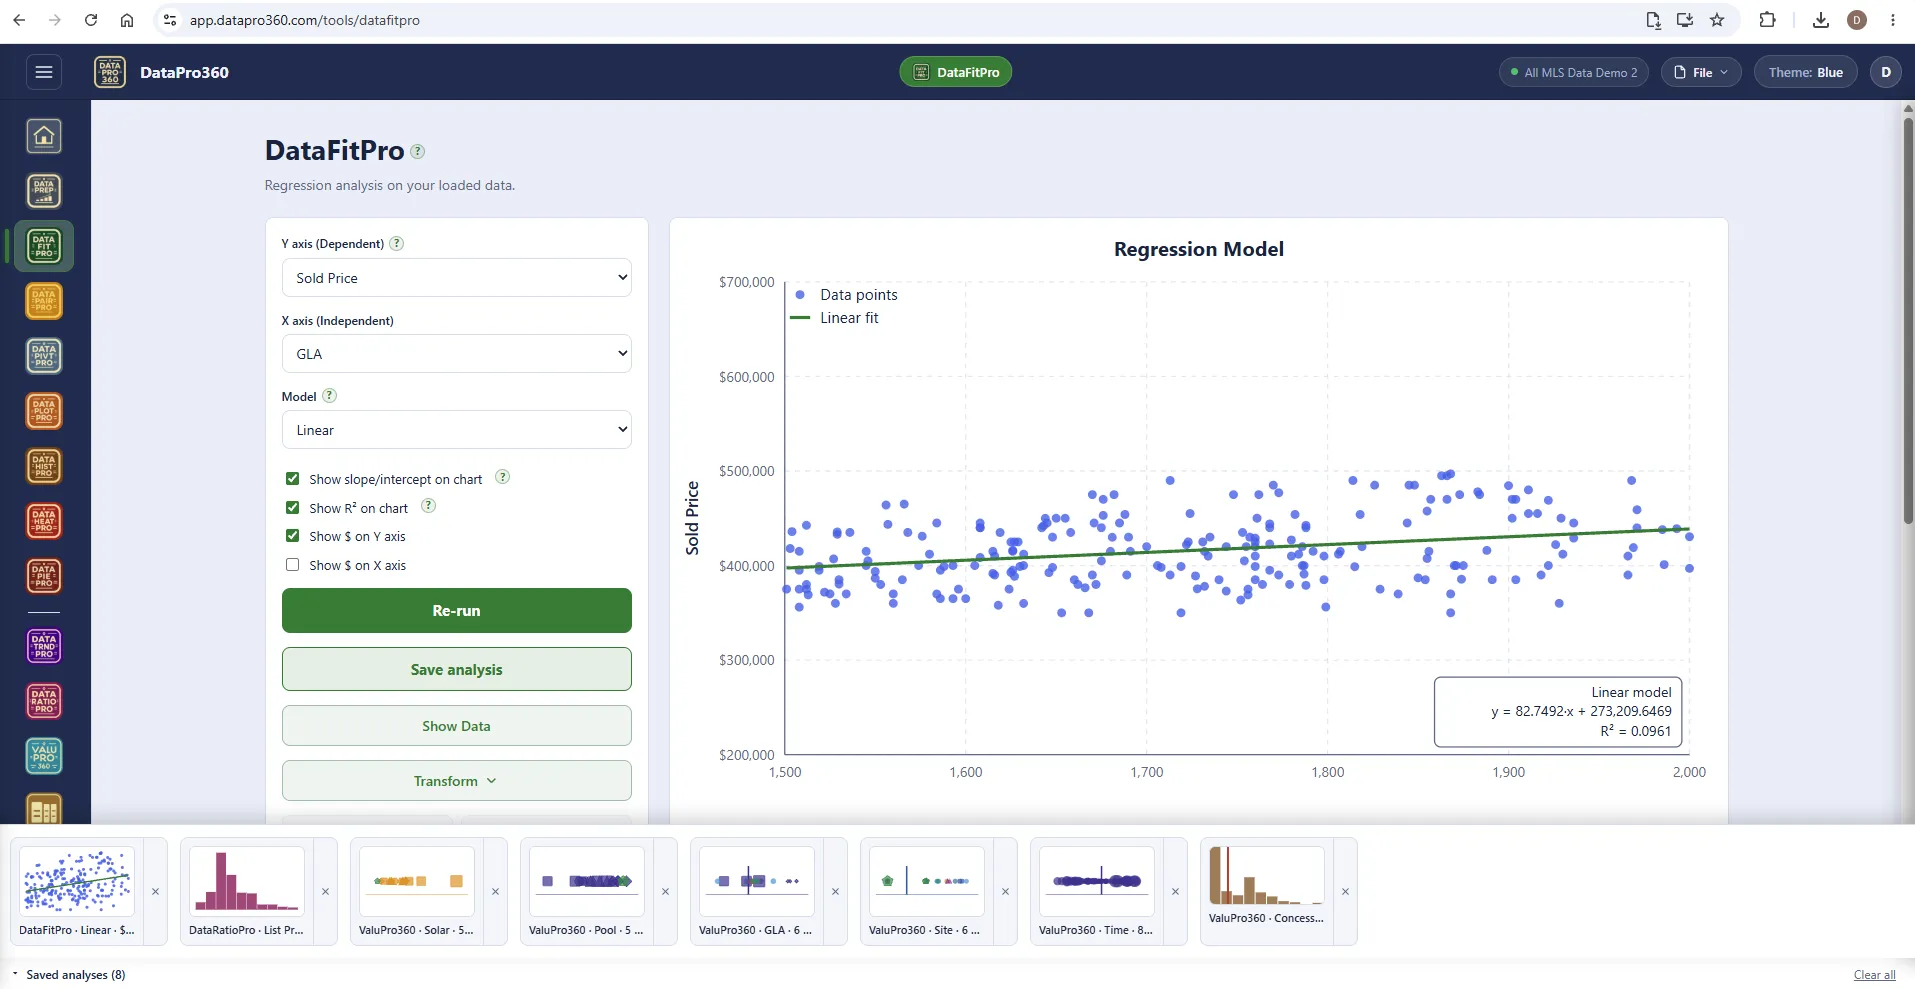Enable Show $ on X axis
Image resolution: width=1915 pixels, height=989 pixels.
[293, 565]
